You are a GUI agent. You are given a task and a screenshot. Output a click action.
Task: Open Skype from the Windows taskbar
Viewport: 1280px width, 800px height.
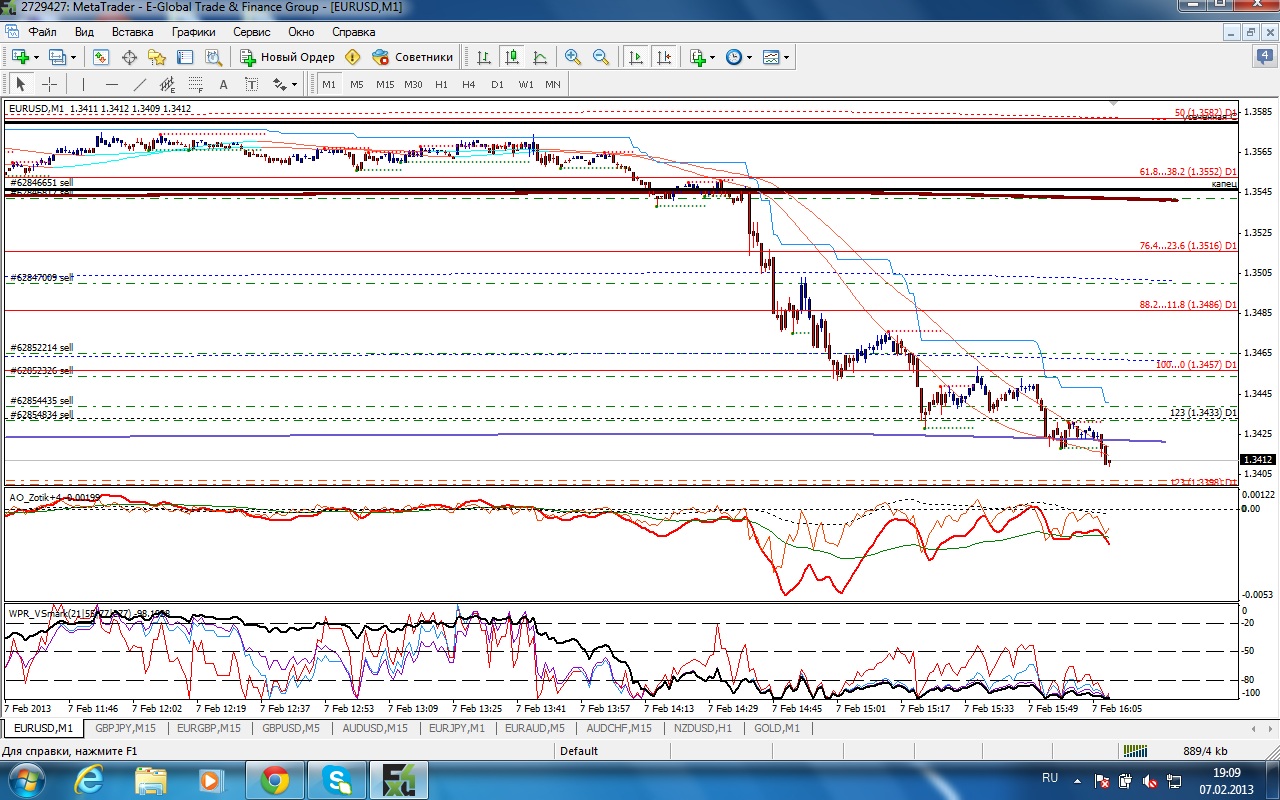coord(337,779)
